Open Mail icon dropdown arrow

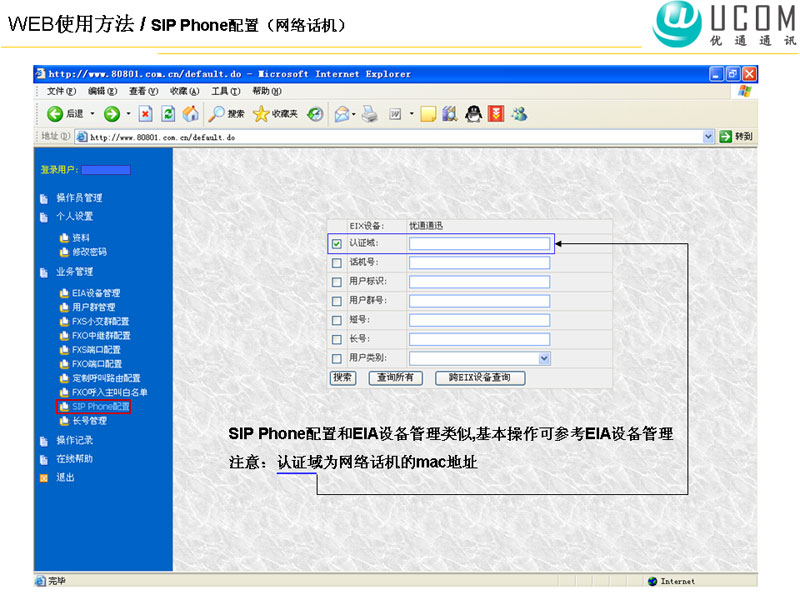(354, 114)
